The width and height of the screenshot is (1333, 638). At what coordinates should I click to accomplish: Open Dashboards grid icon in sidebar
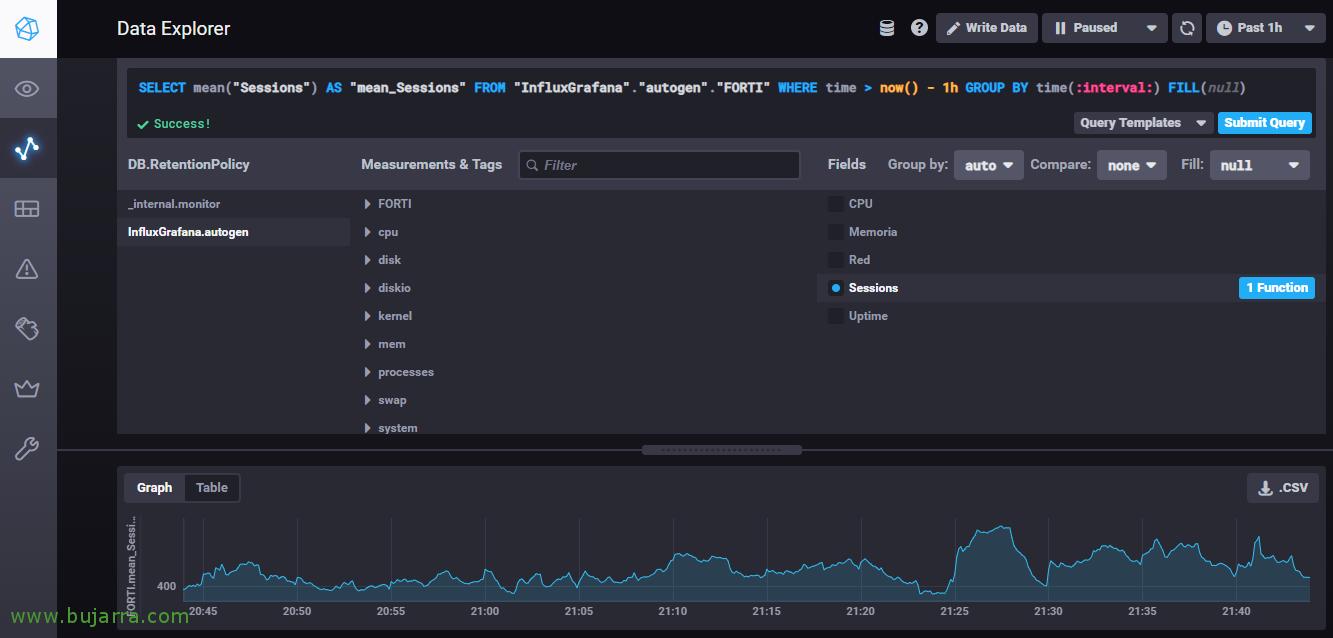pyautogui.click(x=27, y=209)
